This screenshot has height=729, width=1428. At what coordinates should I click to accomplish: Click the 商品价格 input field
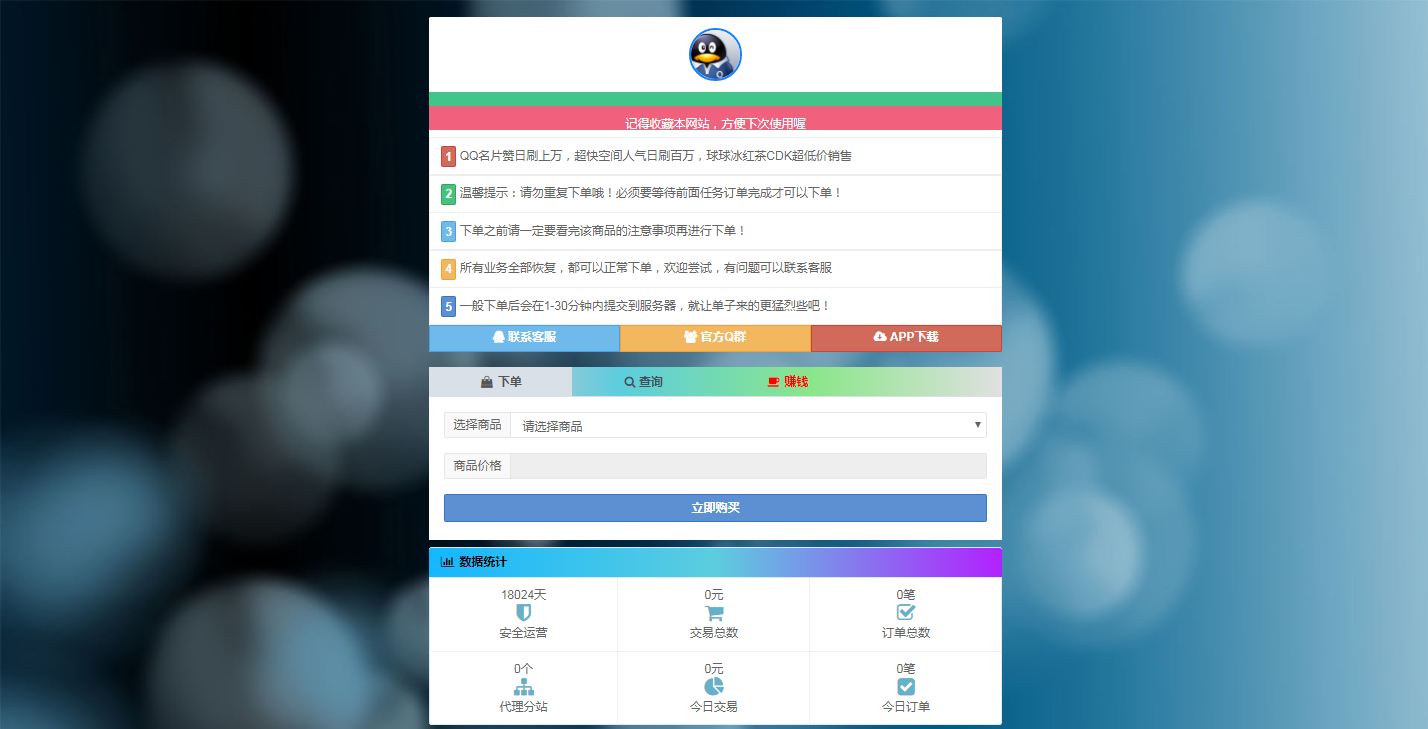click(747, 466)
